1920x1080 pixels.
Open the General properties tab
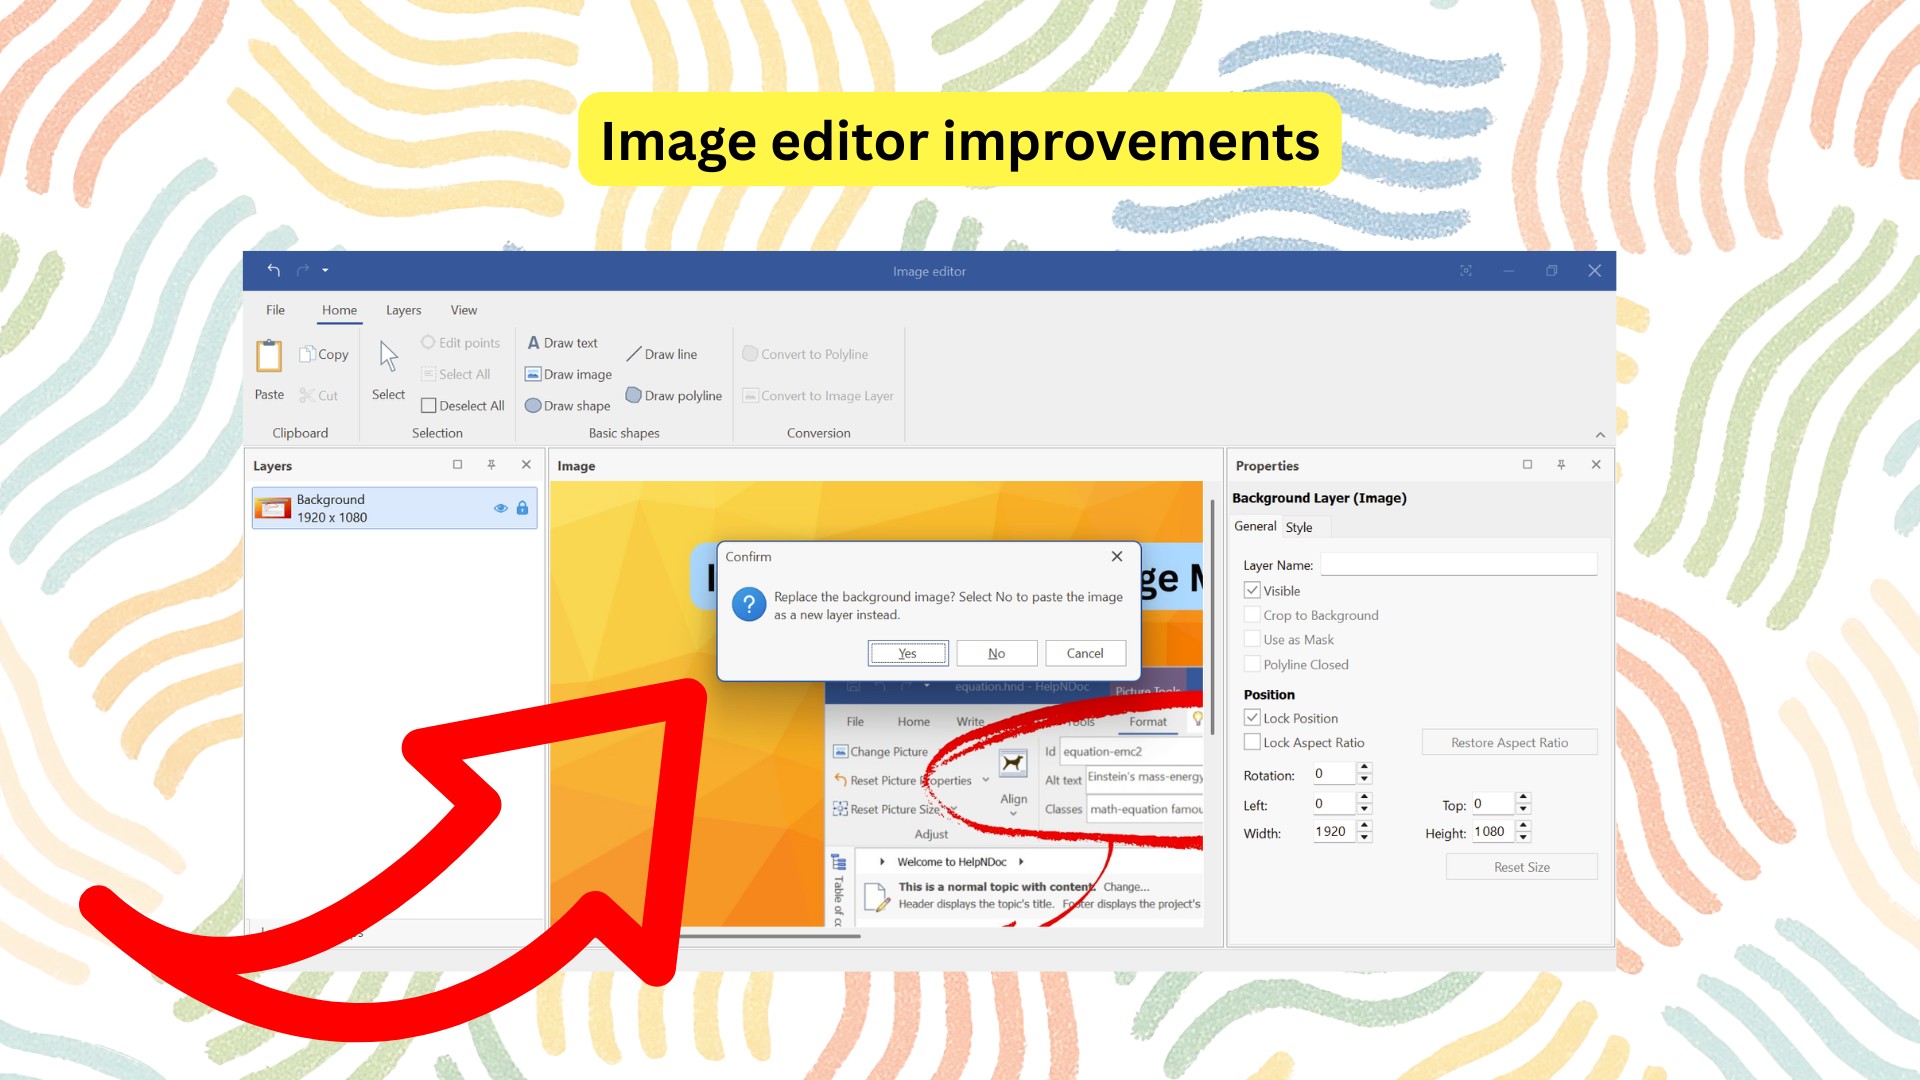click(1255, 526)
